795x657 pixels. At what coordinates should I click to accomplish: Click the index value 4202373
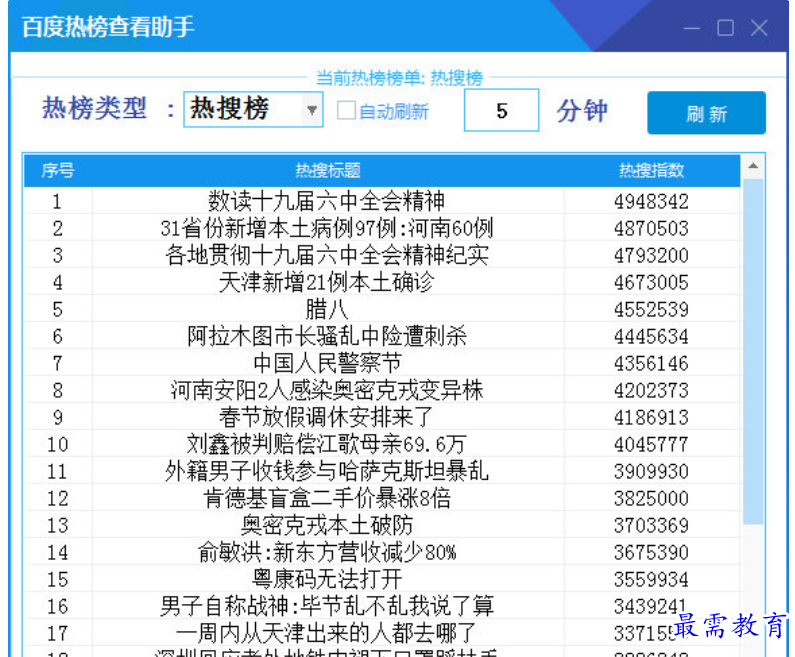pos(652,390)
